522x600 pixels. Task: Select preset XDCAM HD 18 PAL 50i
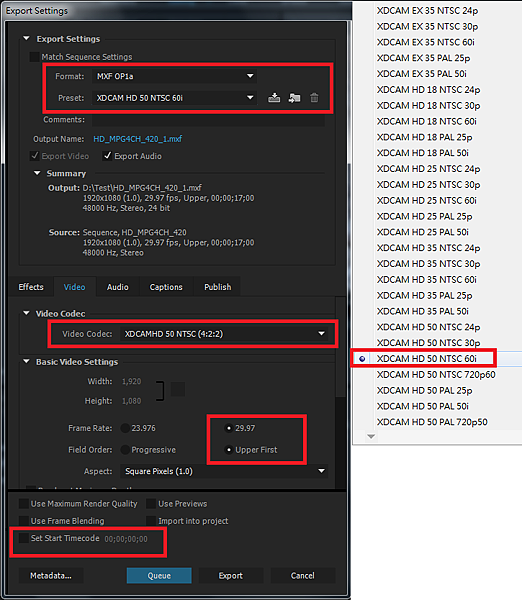(x=423, y=153)
